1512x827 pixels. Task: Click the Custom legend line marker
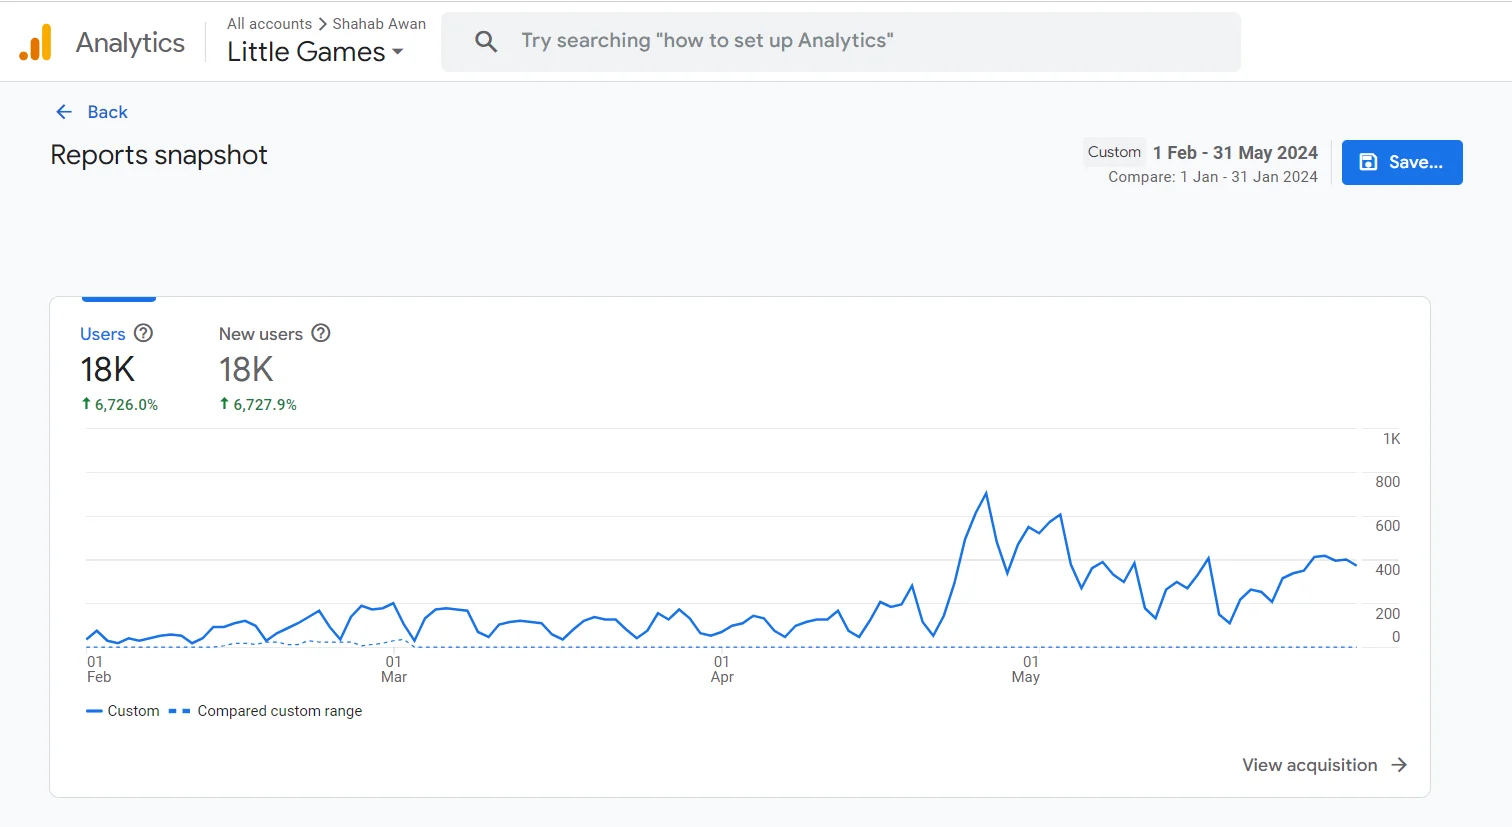pos(95,711)
